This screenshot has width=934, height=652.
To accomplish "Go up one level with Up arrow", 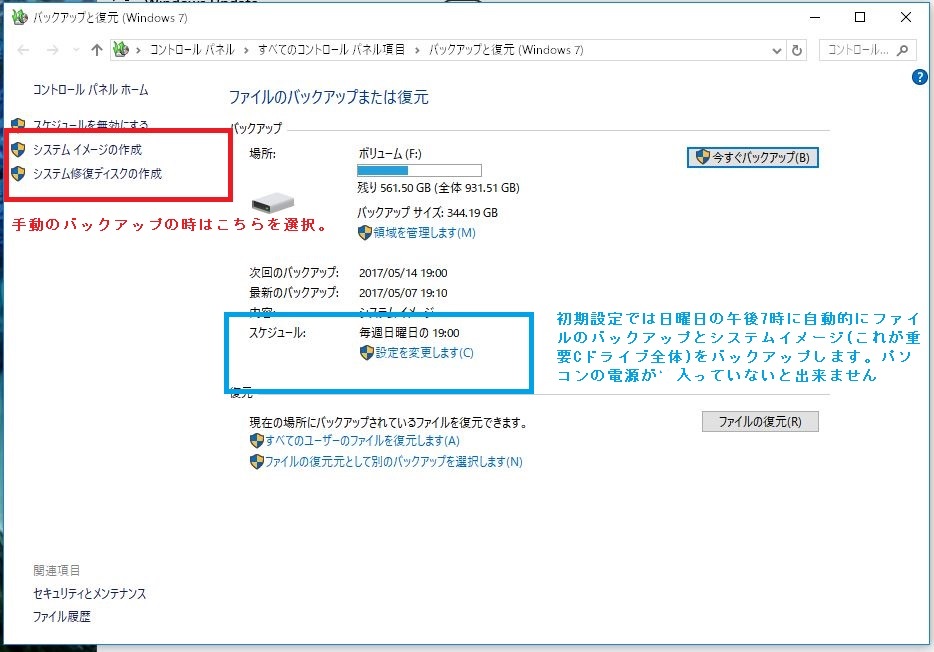I will 96,50.
